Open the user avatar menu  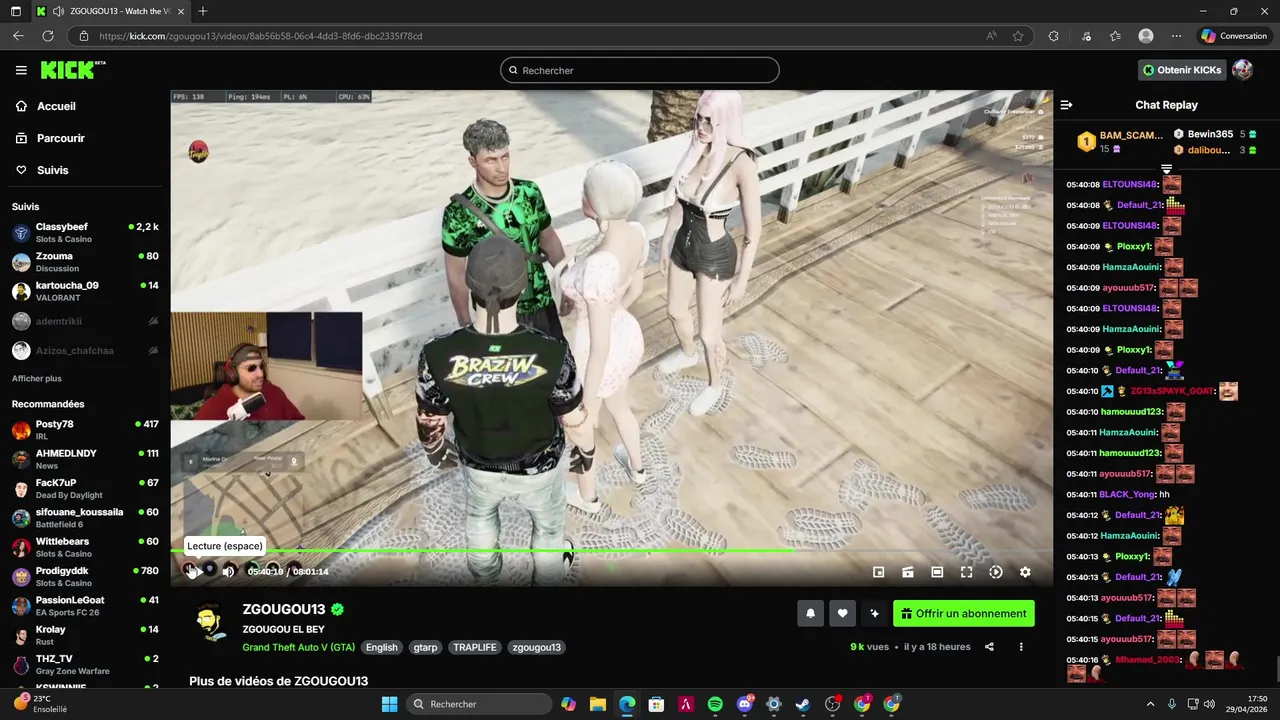point(1243,70)
